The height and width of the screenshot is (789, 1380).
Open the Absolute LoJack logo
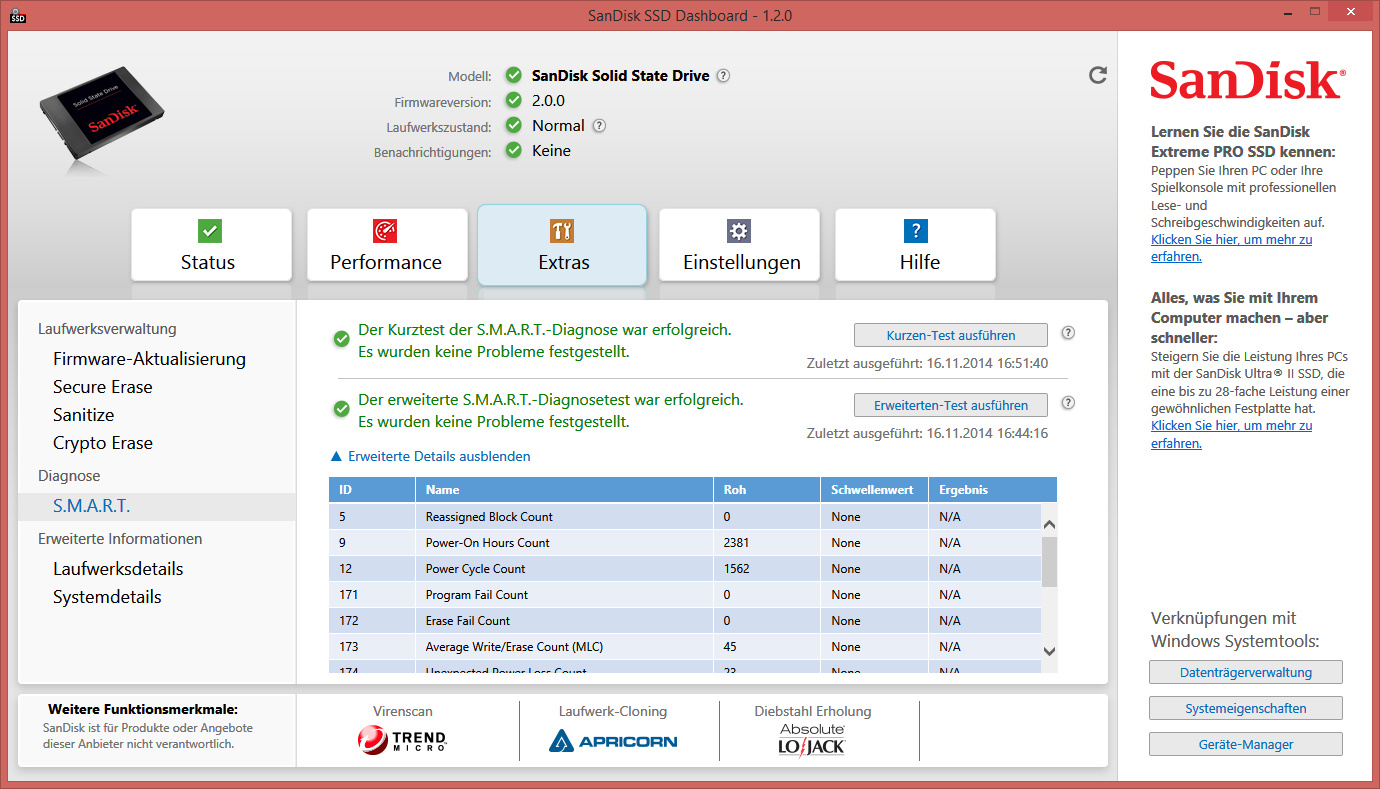pyautogui.click(x=812, y=739)
